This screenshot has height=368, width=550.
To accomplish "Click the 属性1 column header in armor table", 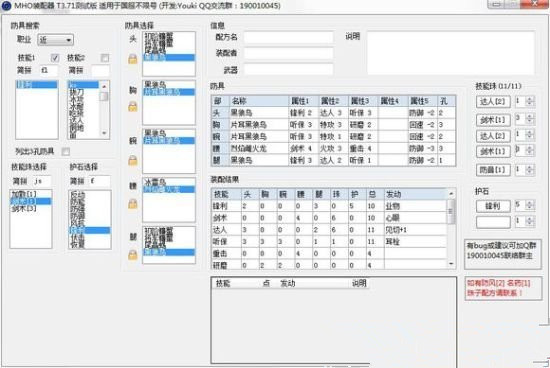I will 303,101.
